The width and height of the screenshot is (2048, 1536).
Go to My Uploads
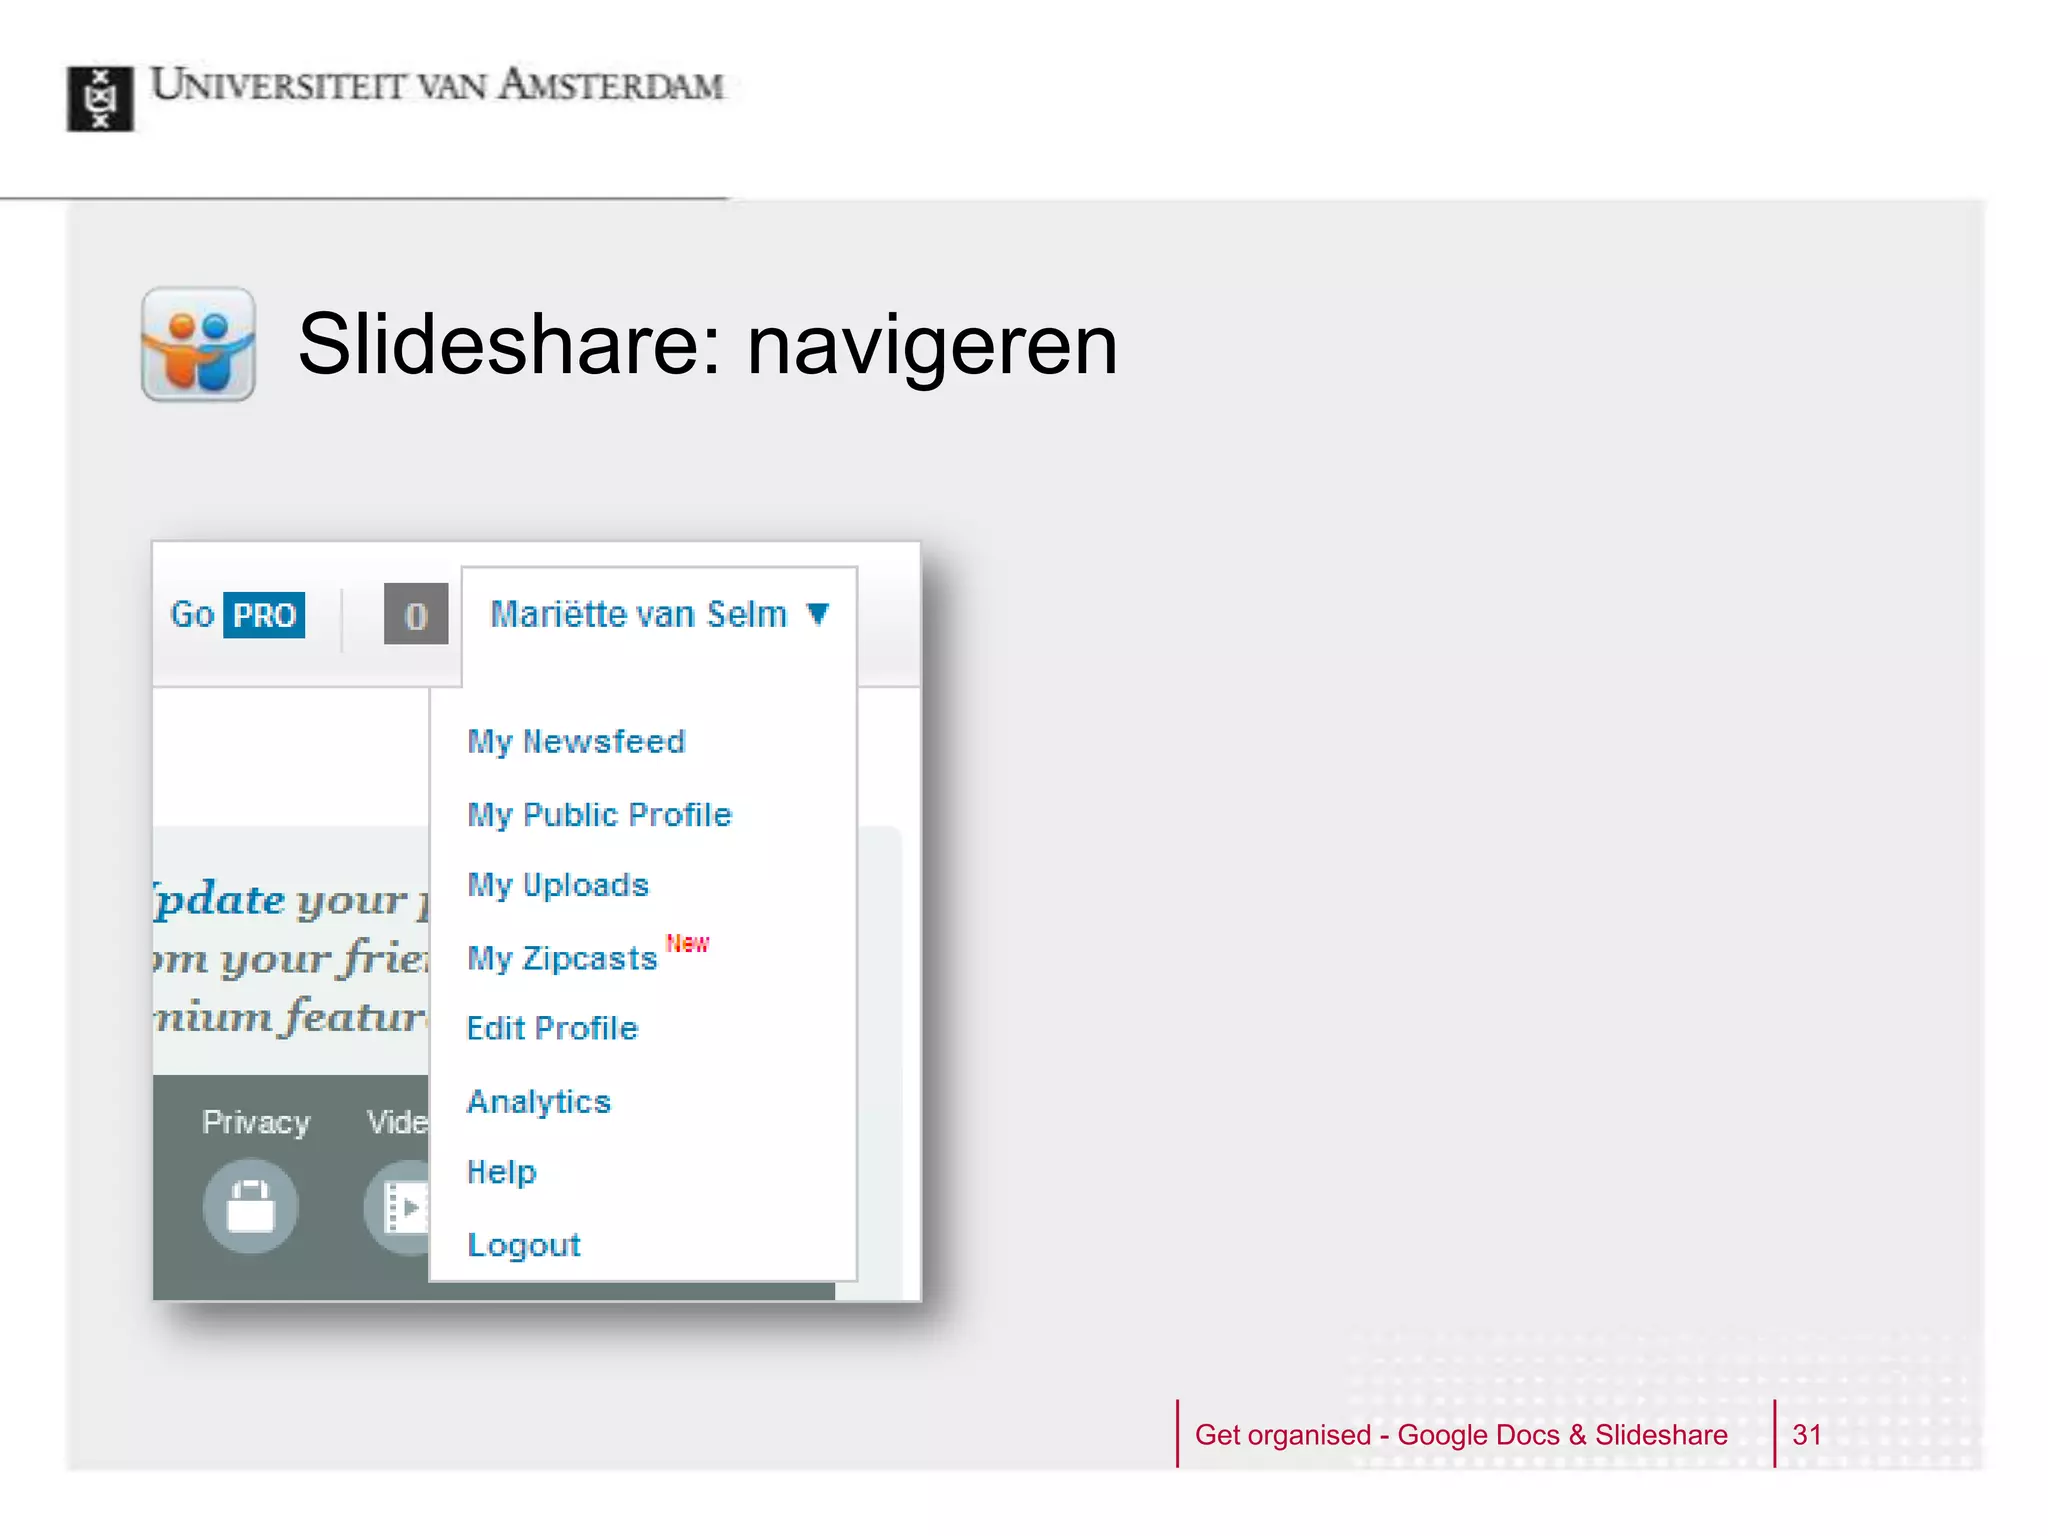coord(558,885)
